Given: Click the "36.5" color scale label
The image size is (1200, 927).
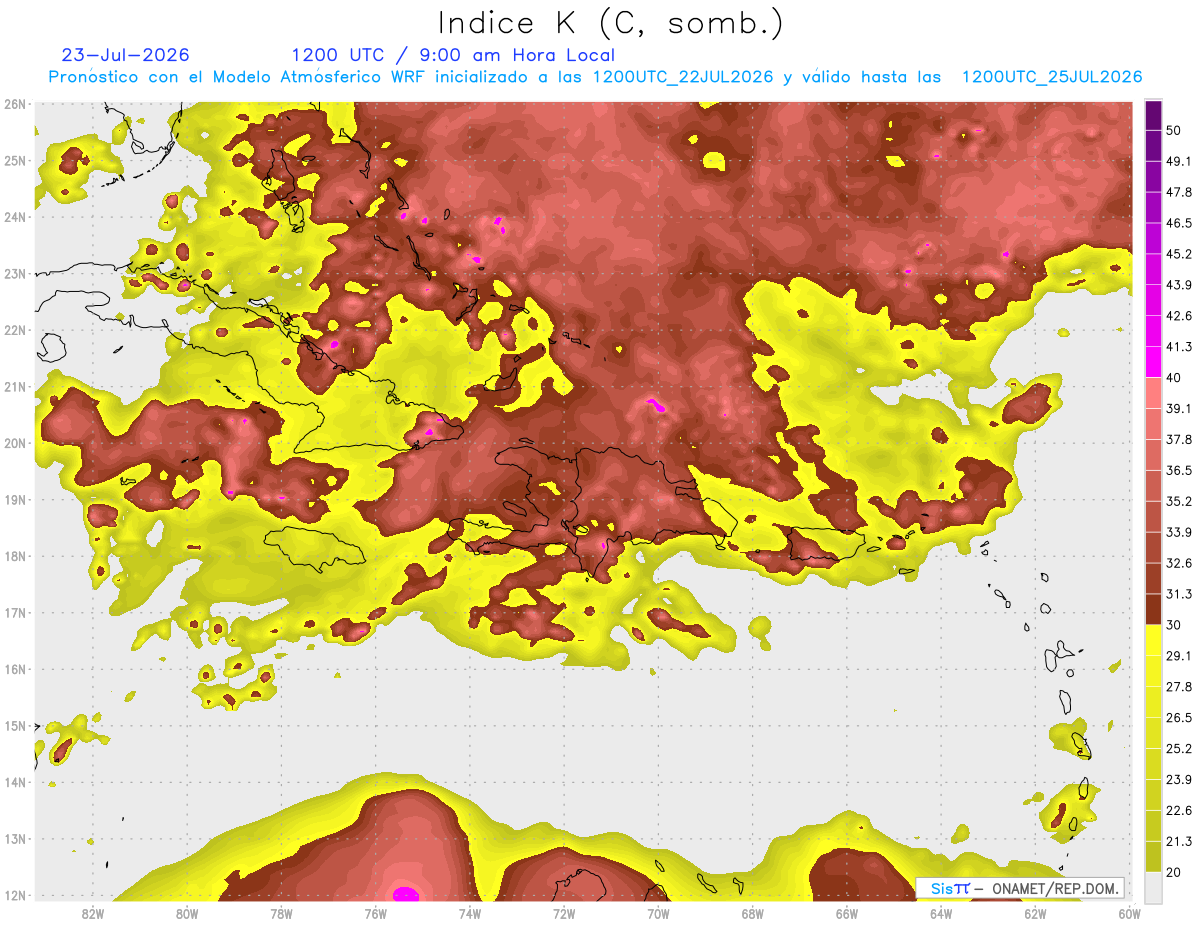Looking at the screenshot, I should point(1179,470).
